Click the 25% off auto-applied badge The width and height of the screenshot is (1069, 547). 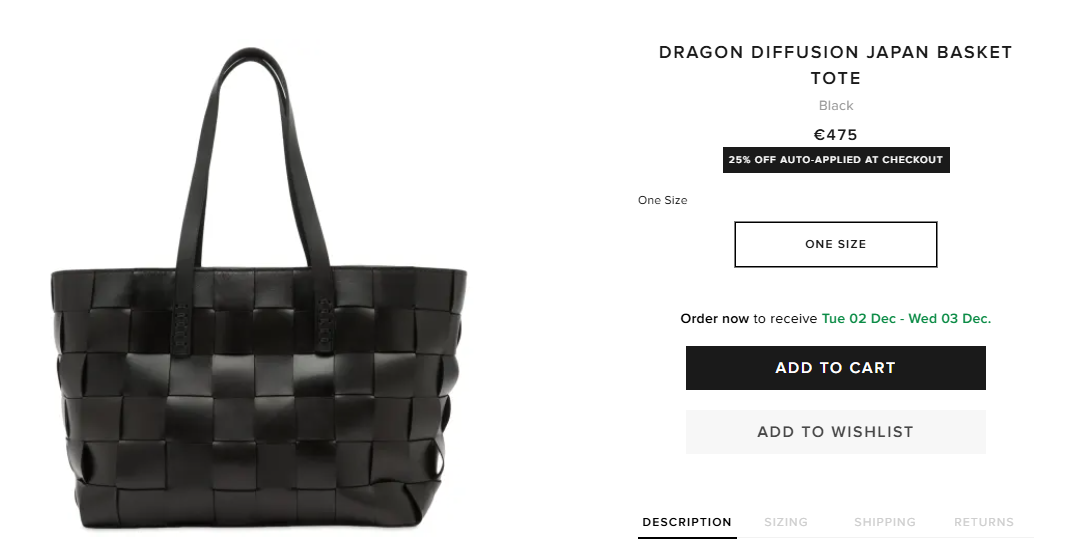click(x=836, y=160)
